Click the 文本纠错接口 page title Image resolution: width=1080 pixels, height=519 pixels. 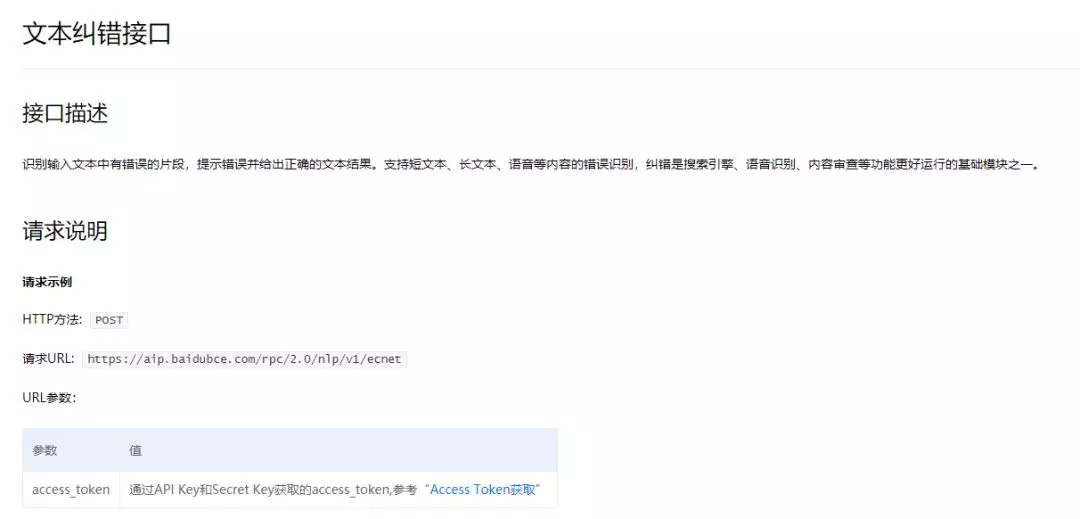point(96,33)
